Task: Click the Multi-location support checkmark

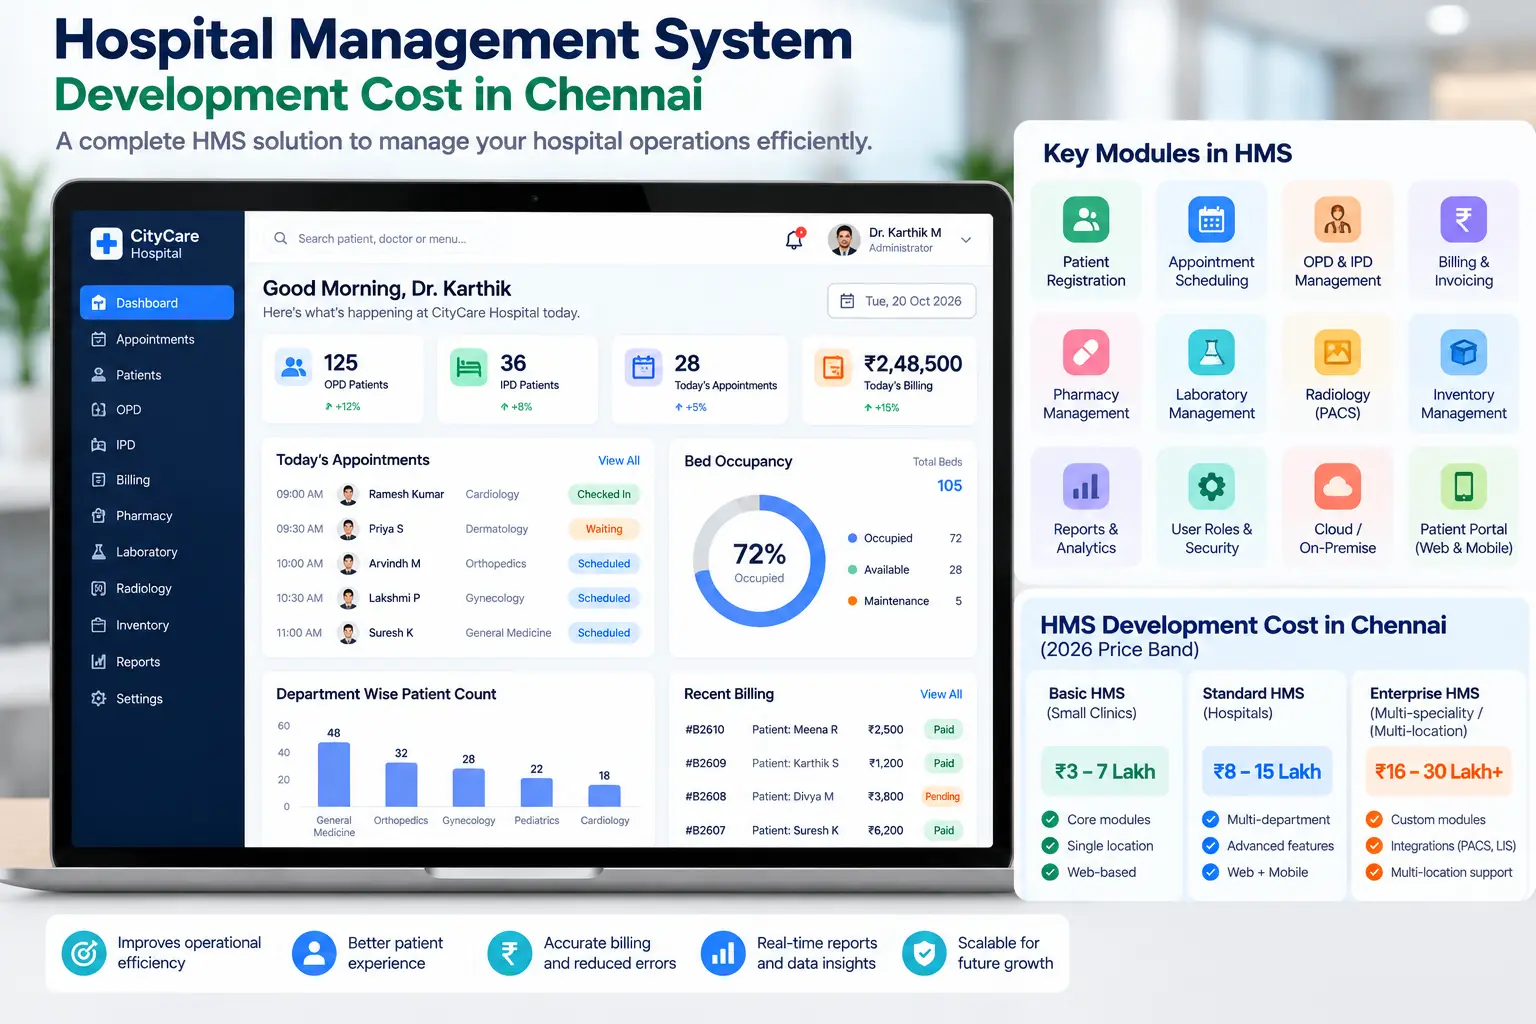Action: [1374, 872]
